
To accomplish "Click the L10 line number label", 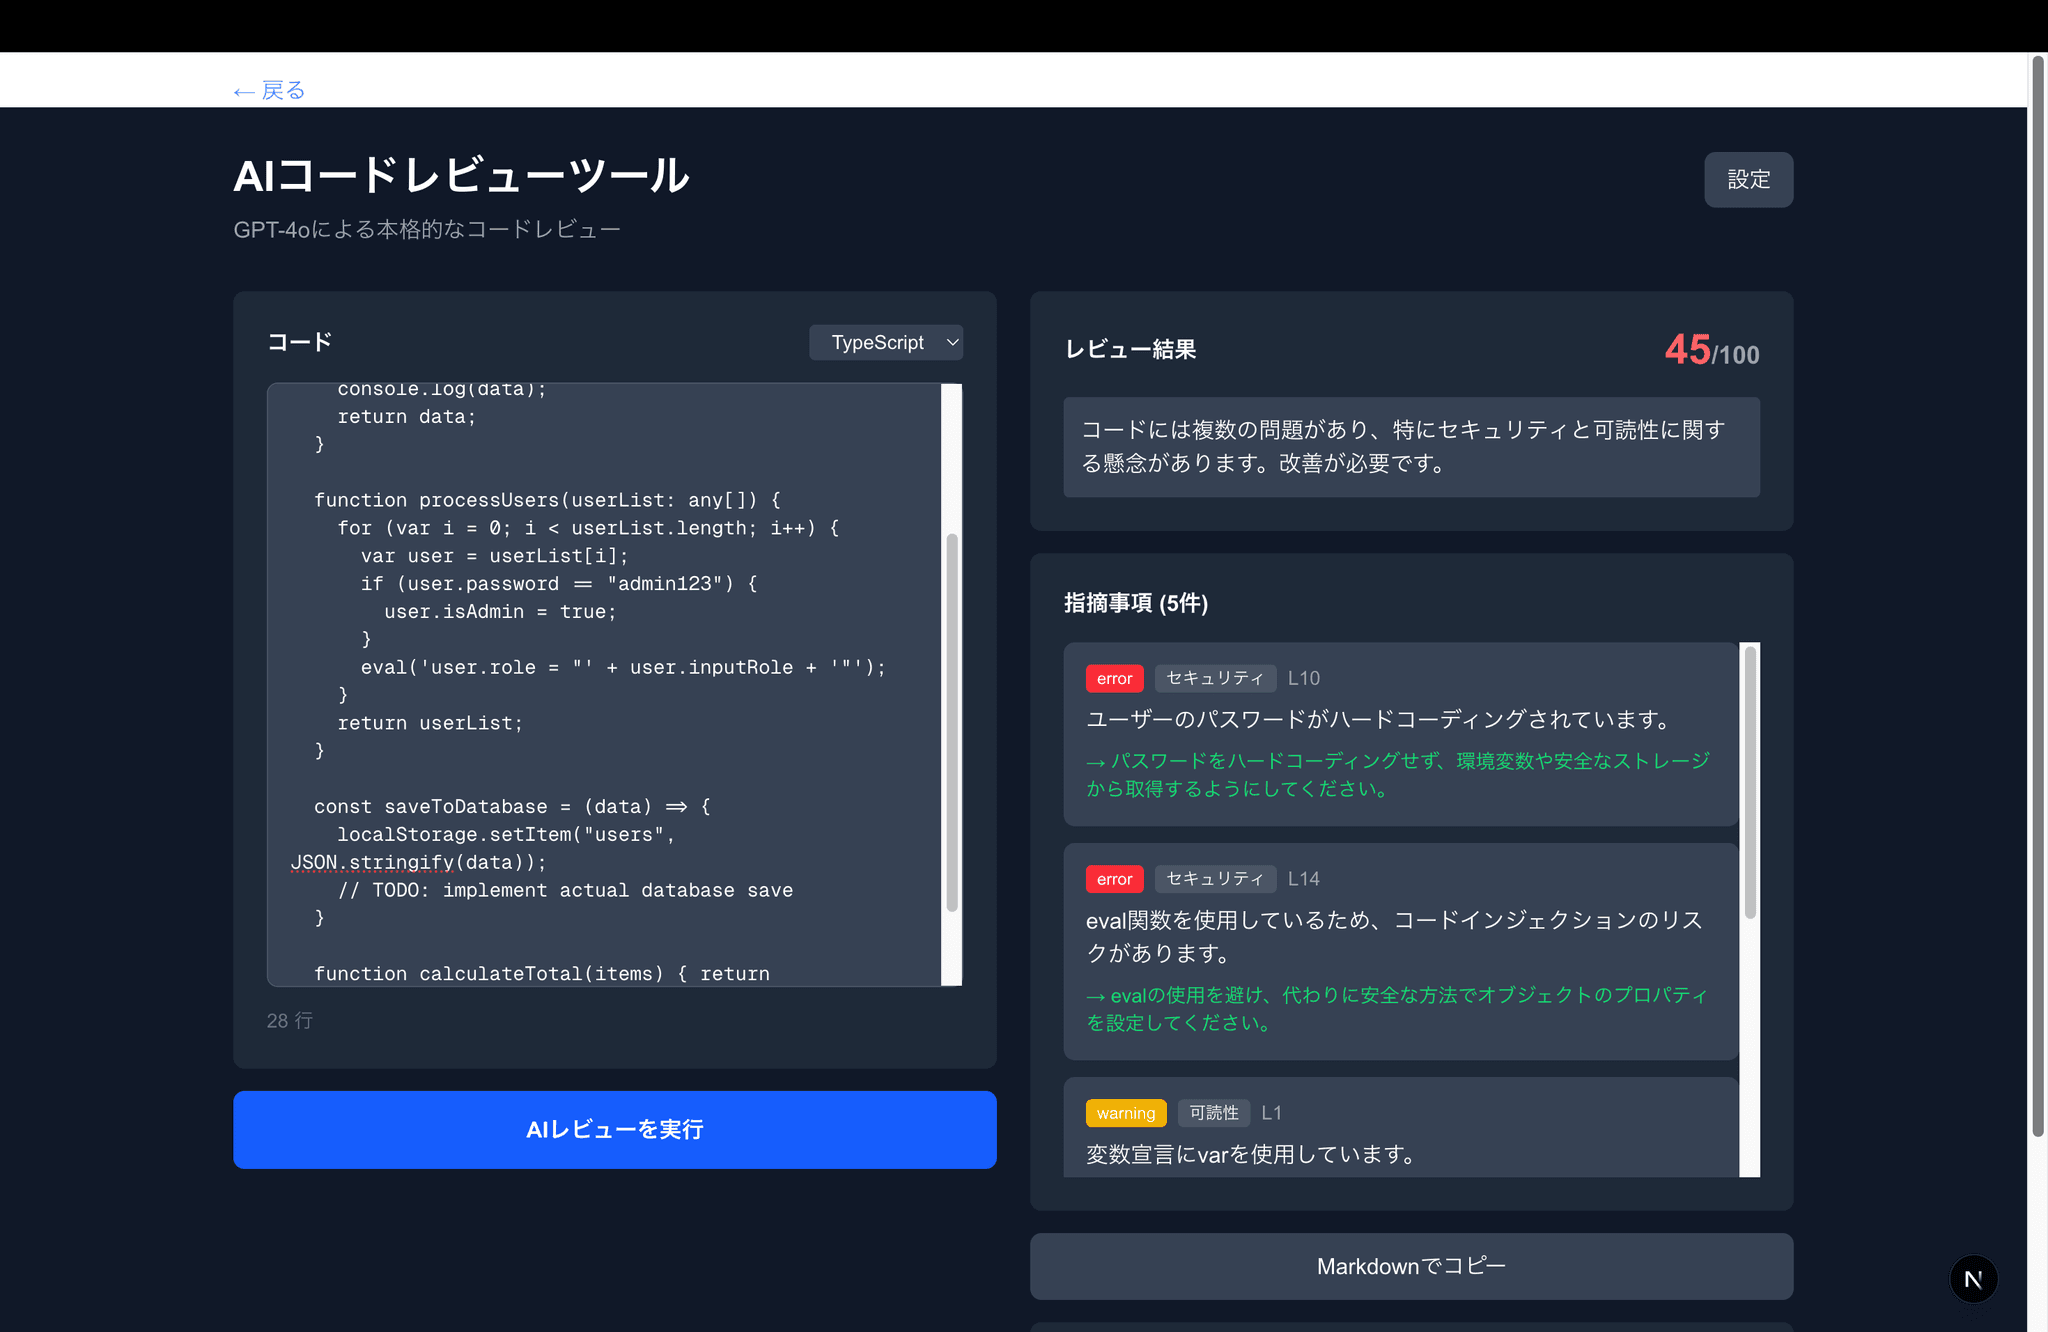I will [1303, 678].
